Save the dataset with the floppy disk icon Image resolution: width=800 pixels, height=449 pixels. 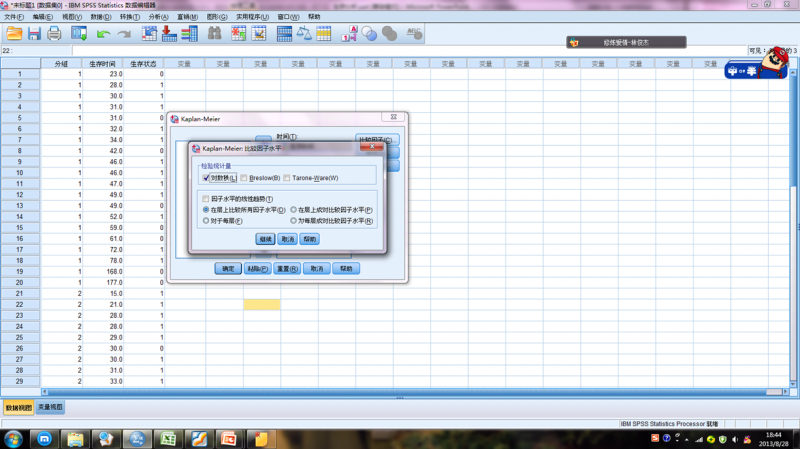34,34
